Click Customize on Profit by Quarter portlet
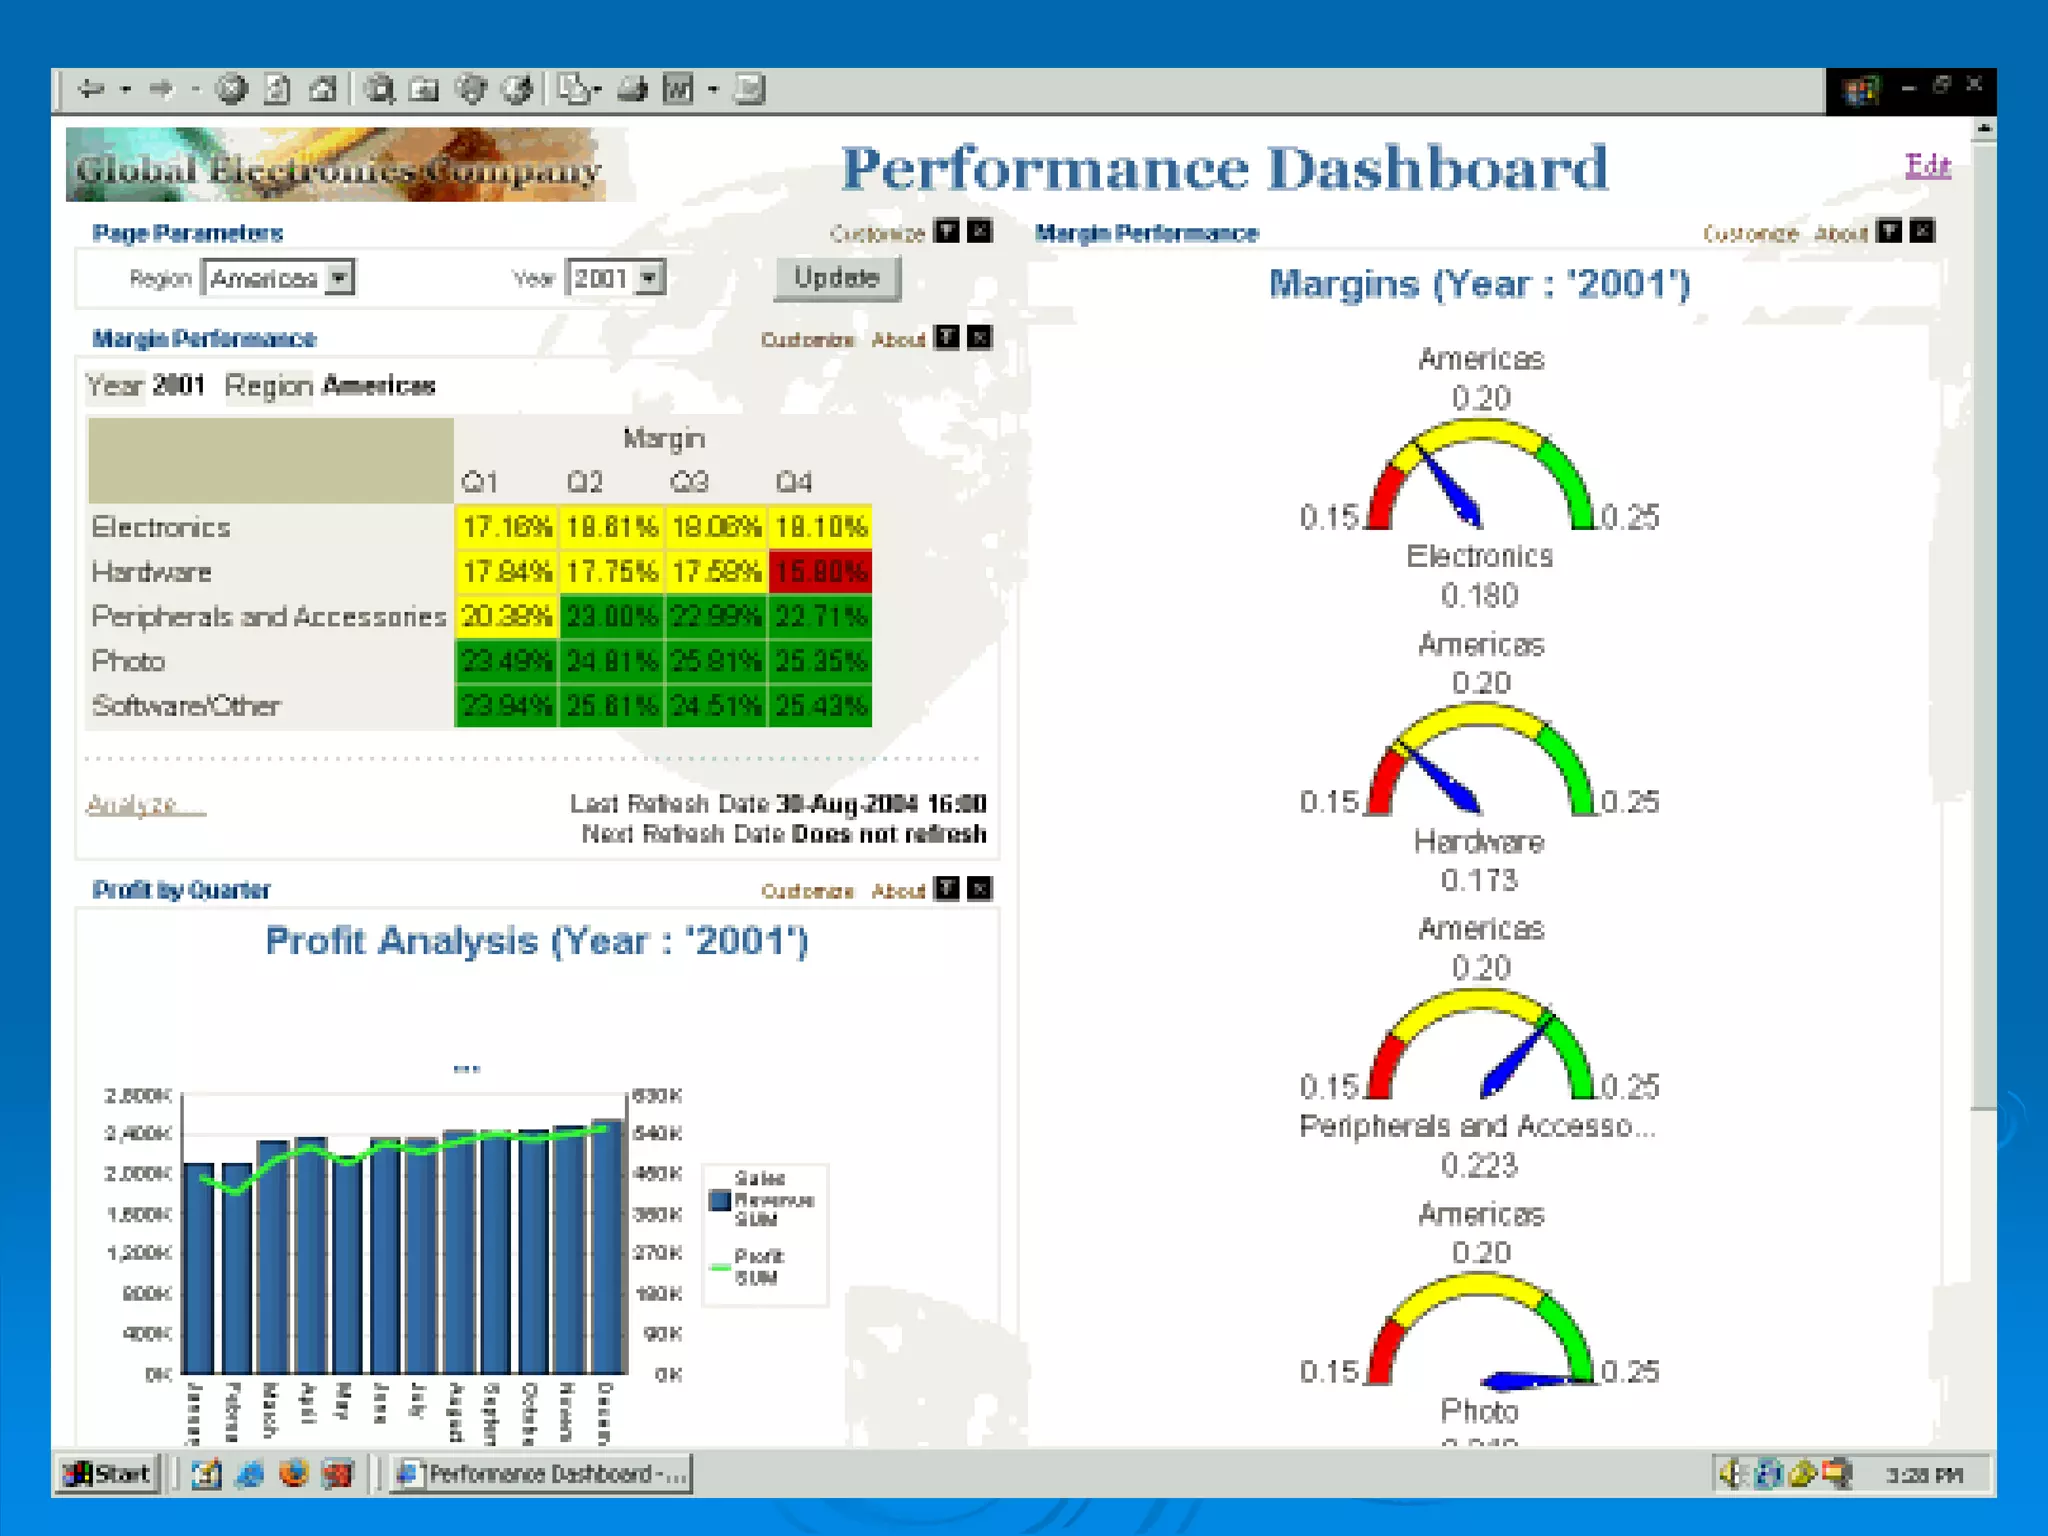This screenshot has width=2048, height=1536. point(807,891)
